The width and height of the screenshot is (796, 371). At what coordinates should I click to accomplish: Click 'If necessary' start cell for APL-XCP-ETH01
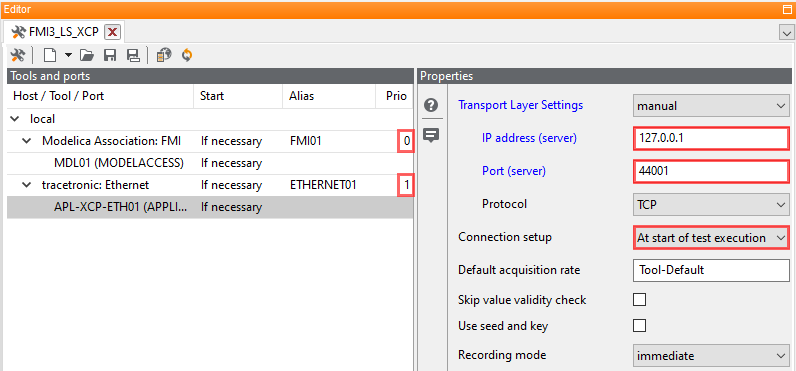231,208
